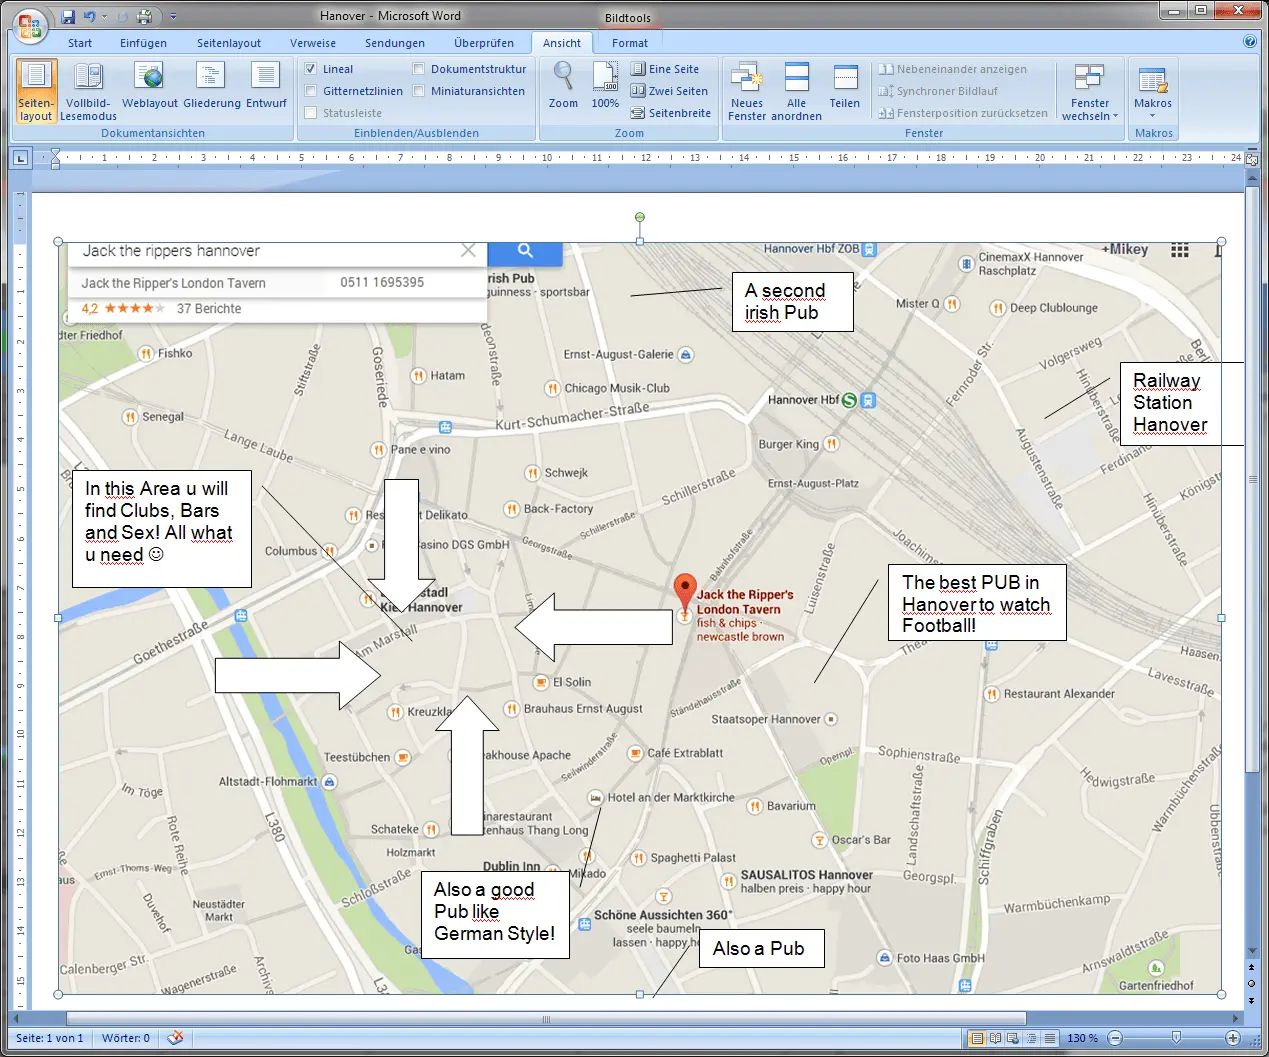Open the Verweise tab
Screen dimensions: 1269x1057
tap(313, 43)
